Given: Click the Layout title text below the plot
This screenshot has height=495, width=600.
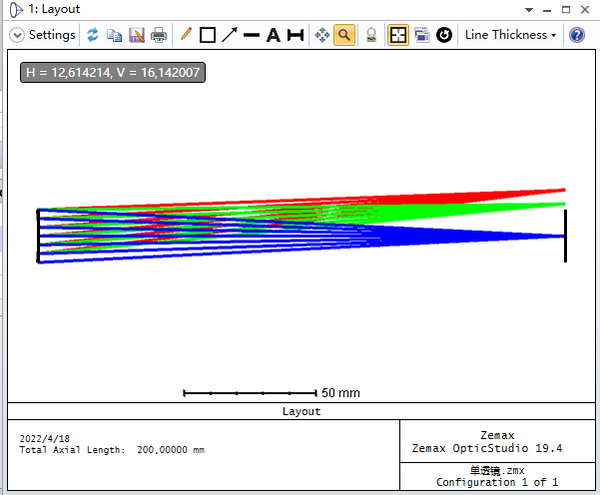Looking at the screenshot, I should [x=301, y=411].
